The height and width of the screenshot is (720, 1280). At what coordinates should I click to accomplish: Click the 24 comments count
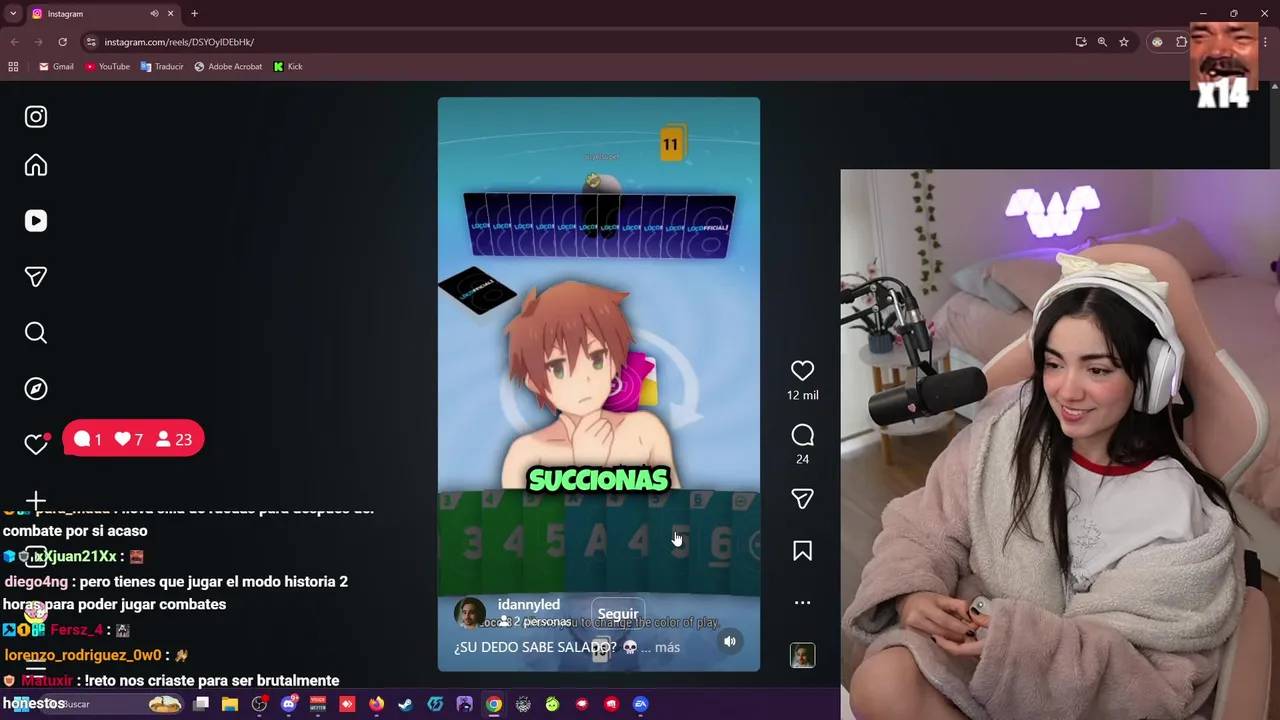(x=802, y=459)
